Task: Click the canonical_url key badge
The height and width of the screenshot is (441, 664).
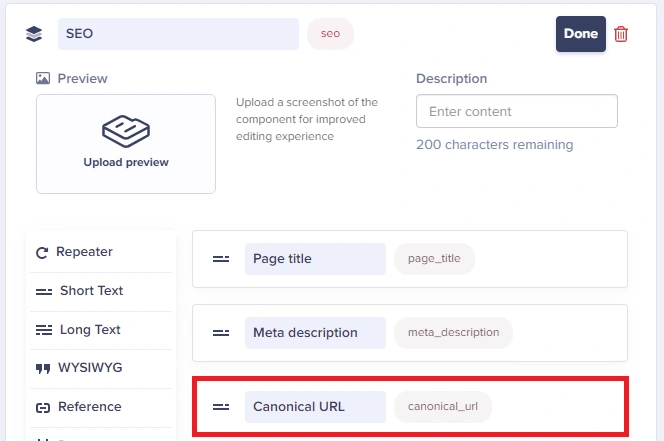Action: coord(443,407)
